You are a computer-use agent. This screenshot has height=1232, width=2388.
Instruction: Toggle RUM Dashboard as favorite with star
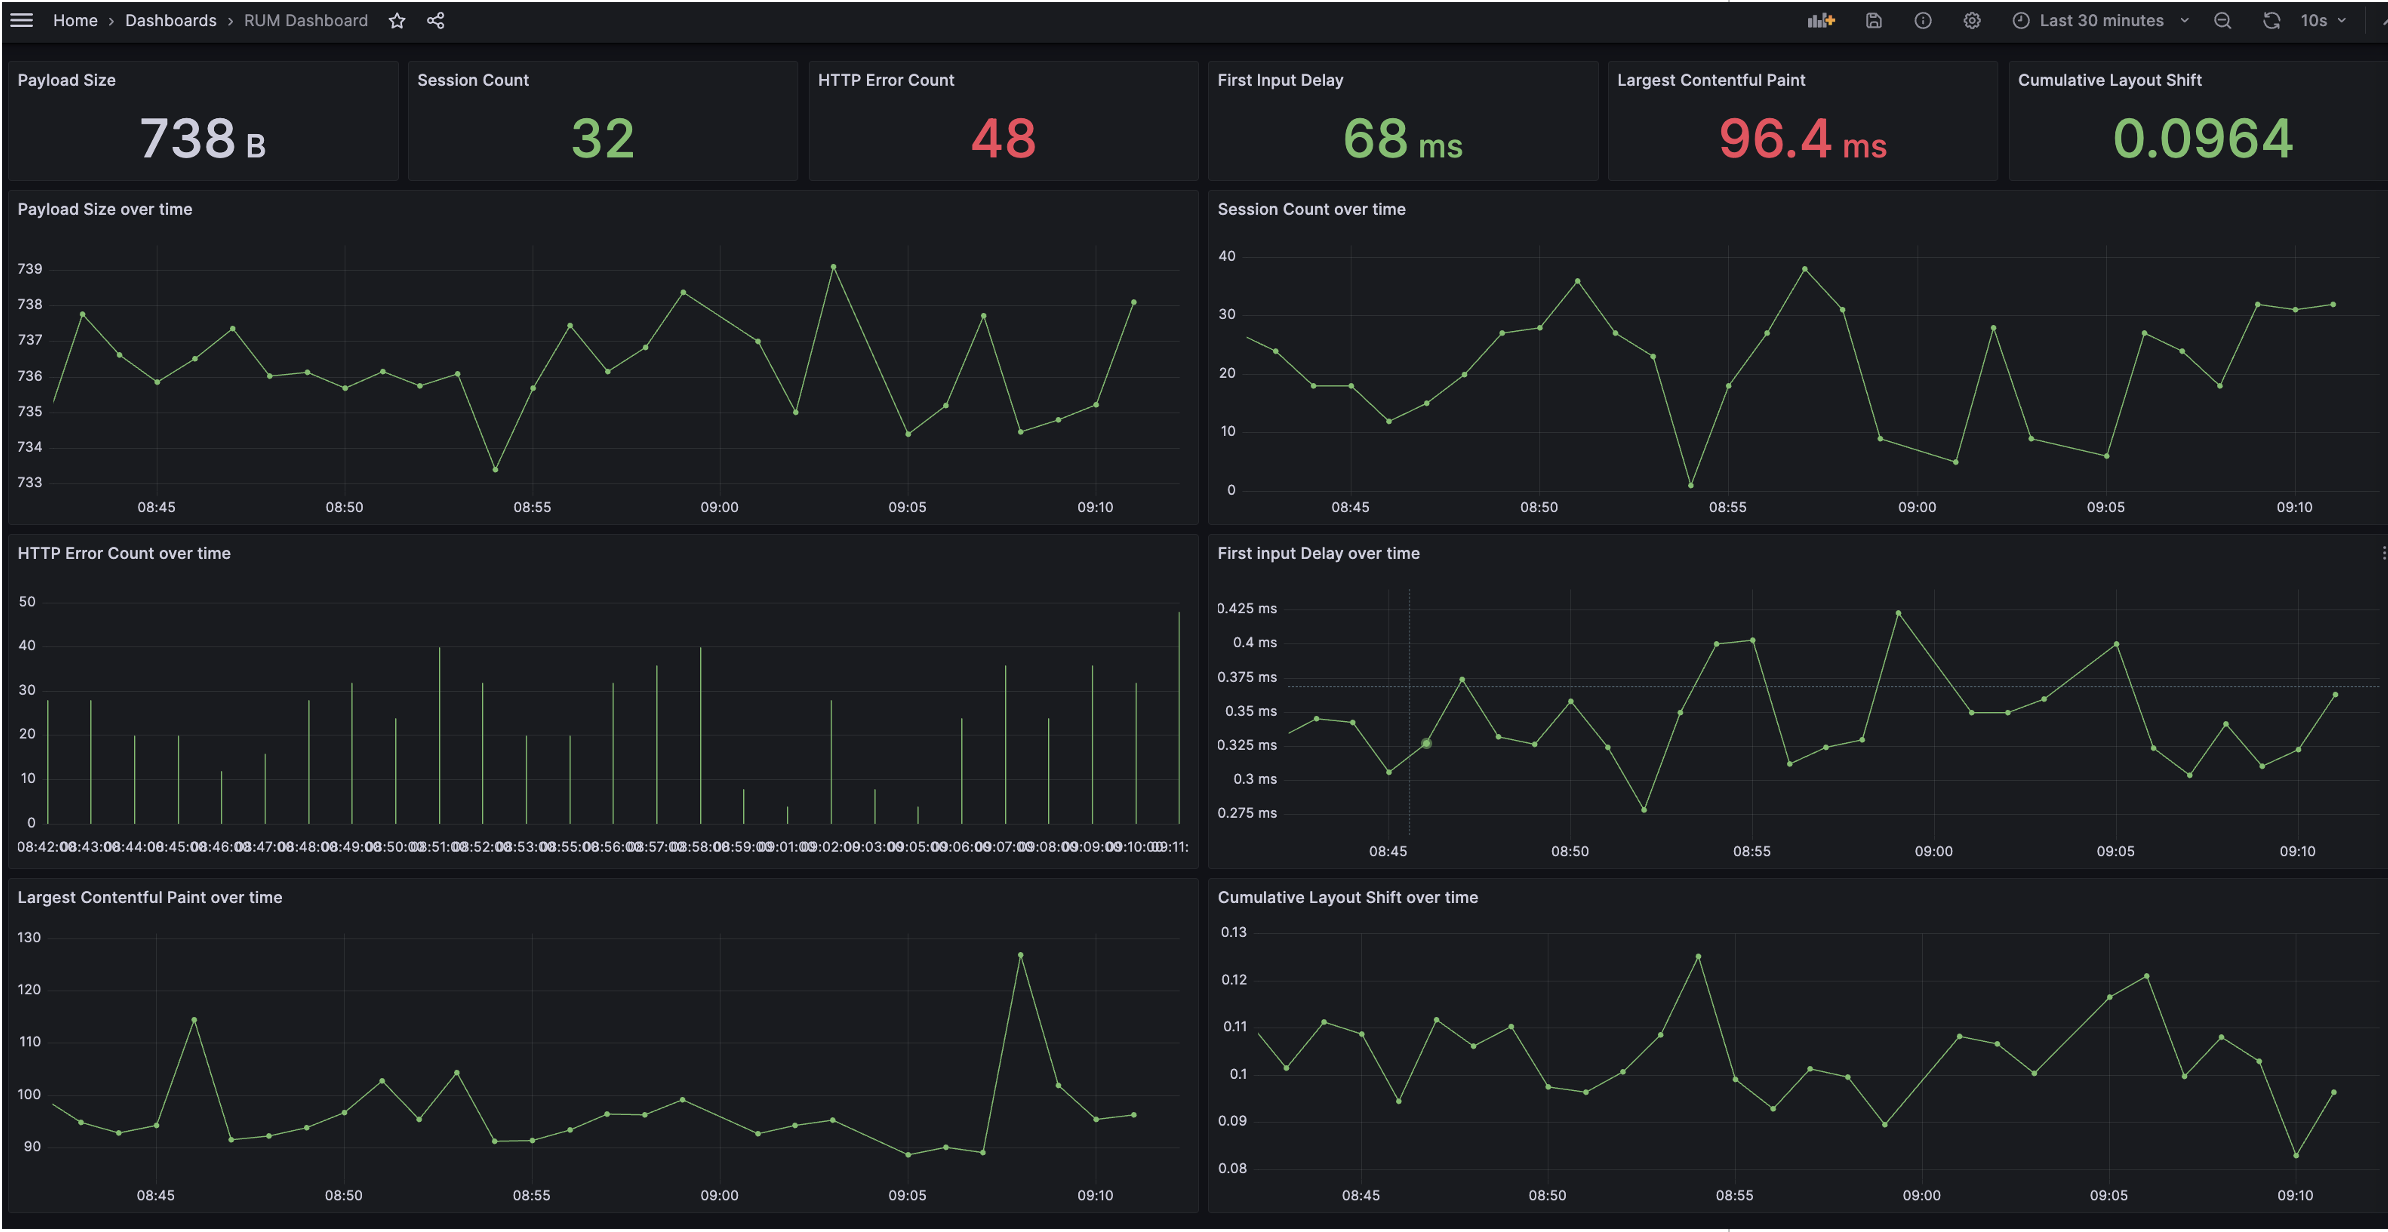(x=397, y=20)
